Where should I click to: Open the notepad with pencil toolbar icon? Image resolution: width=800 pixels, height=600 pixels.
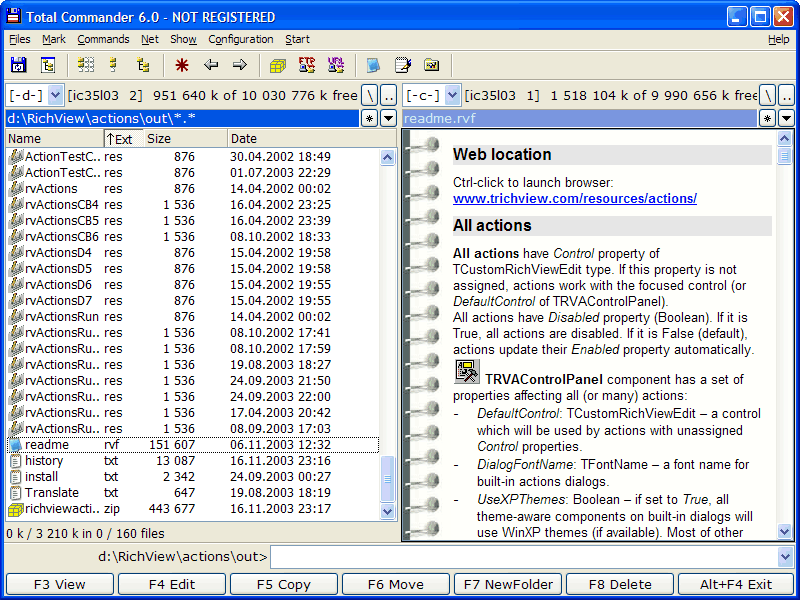(403, 66)
